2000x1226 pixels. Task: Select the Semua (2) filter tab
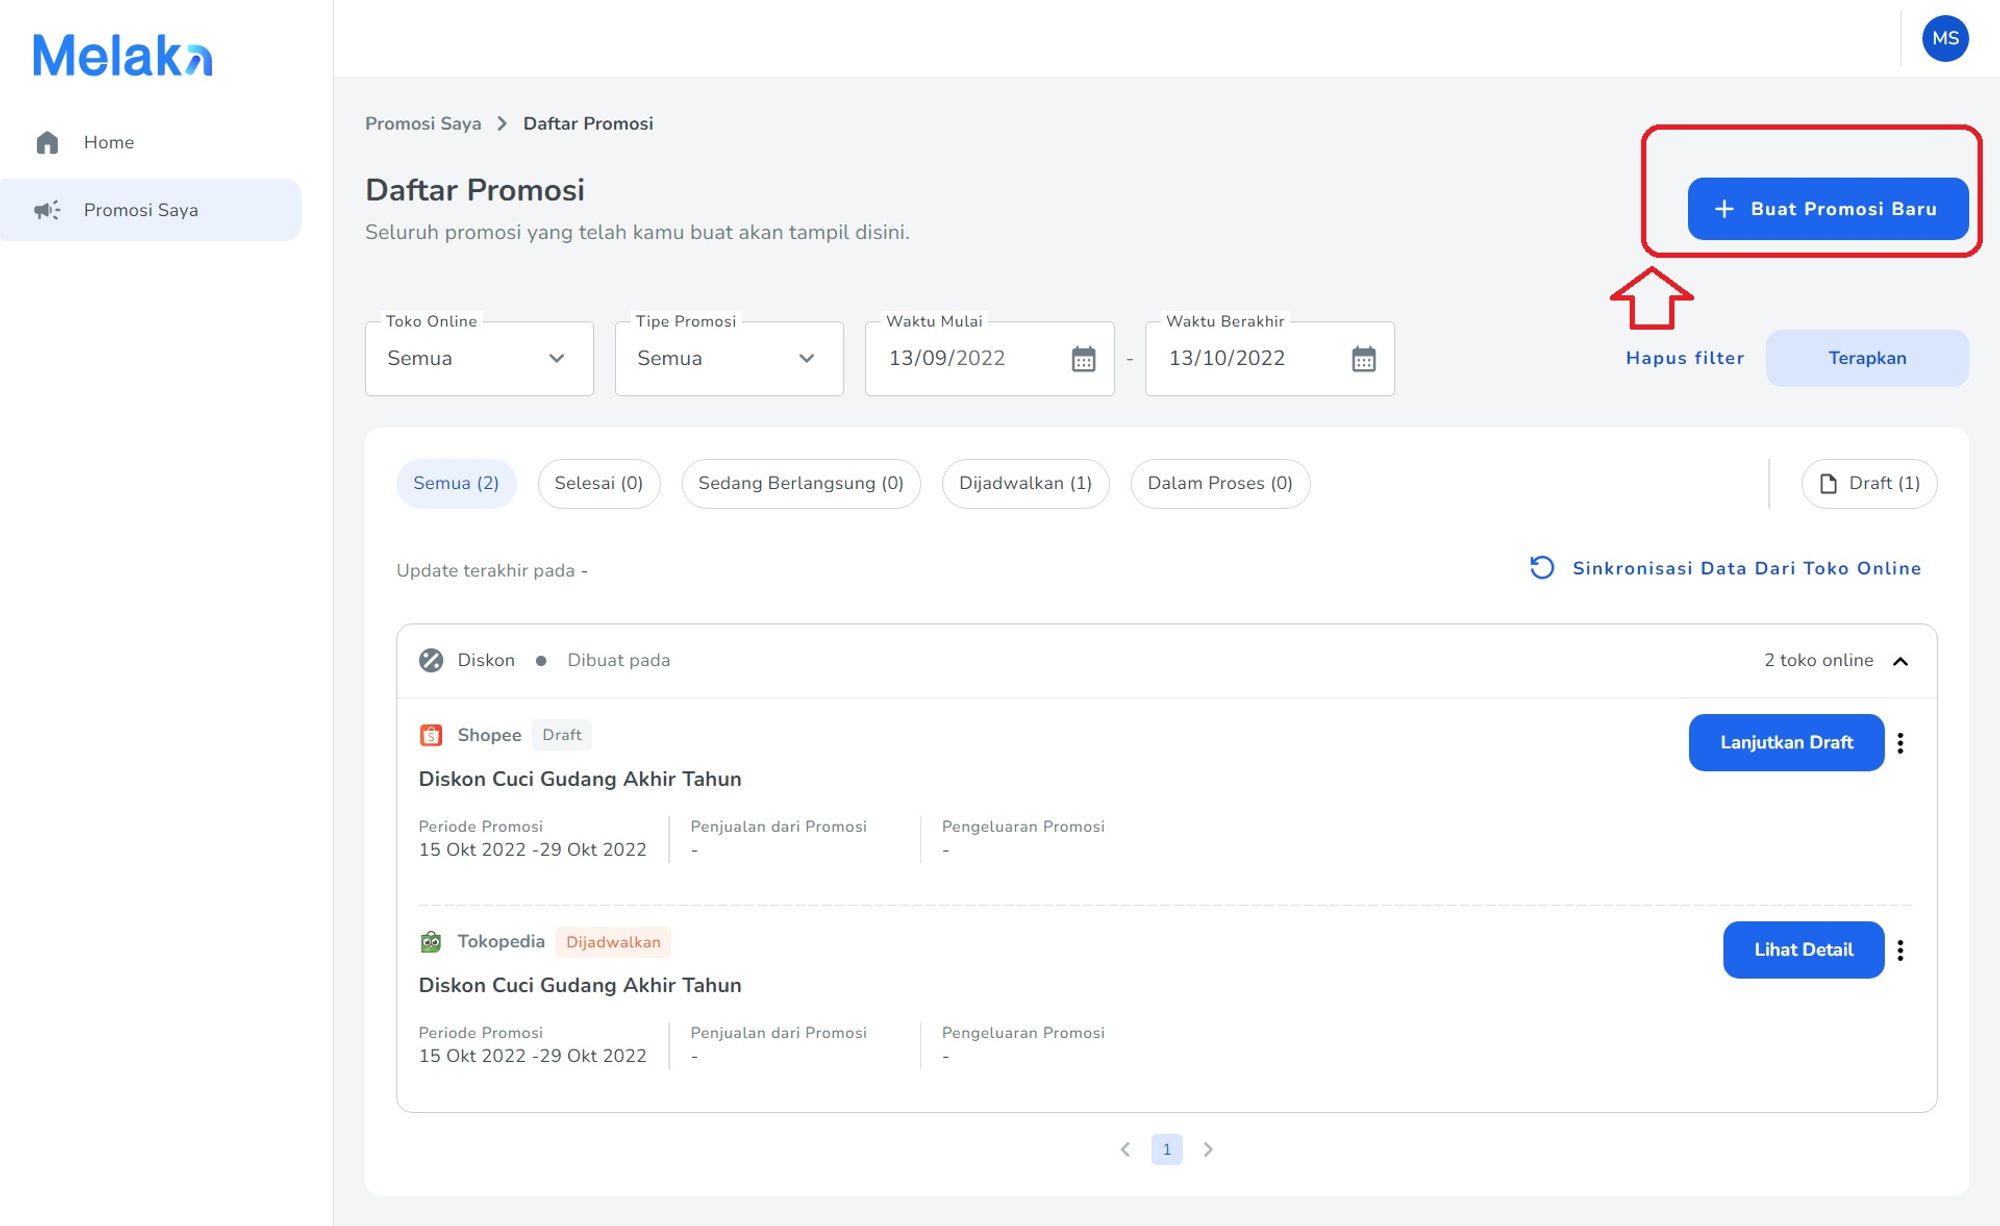[x=456, y=484]
